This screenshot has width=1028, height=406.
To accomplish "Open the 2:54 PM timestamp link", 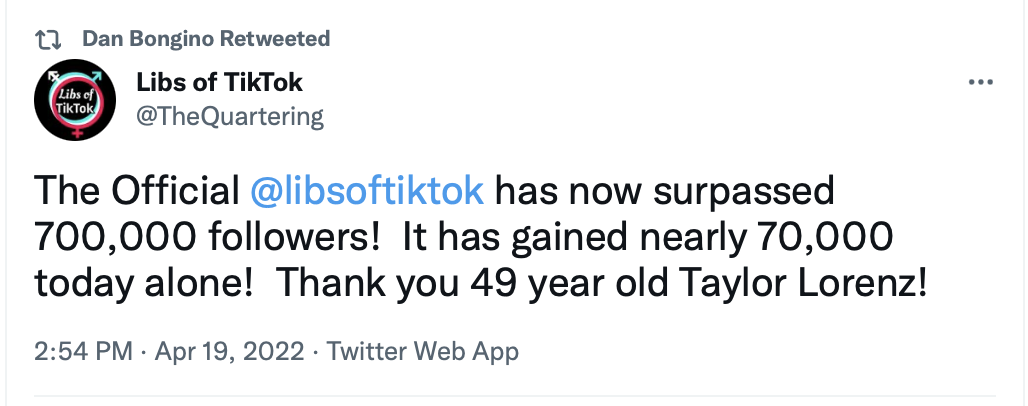I will [83, 352].
